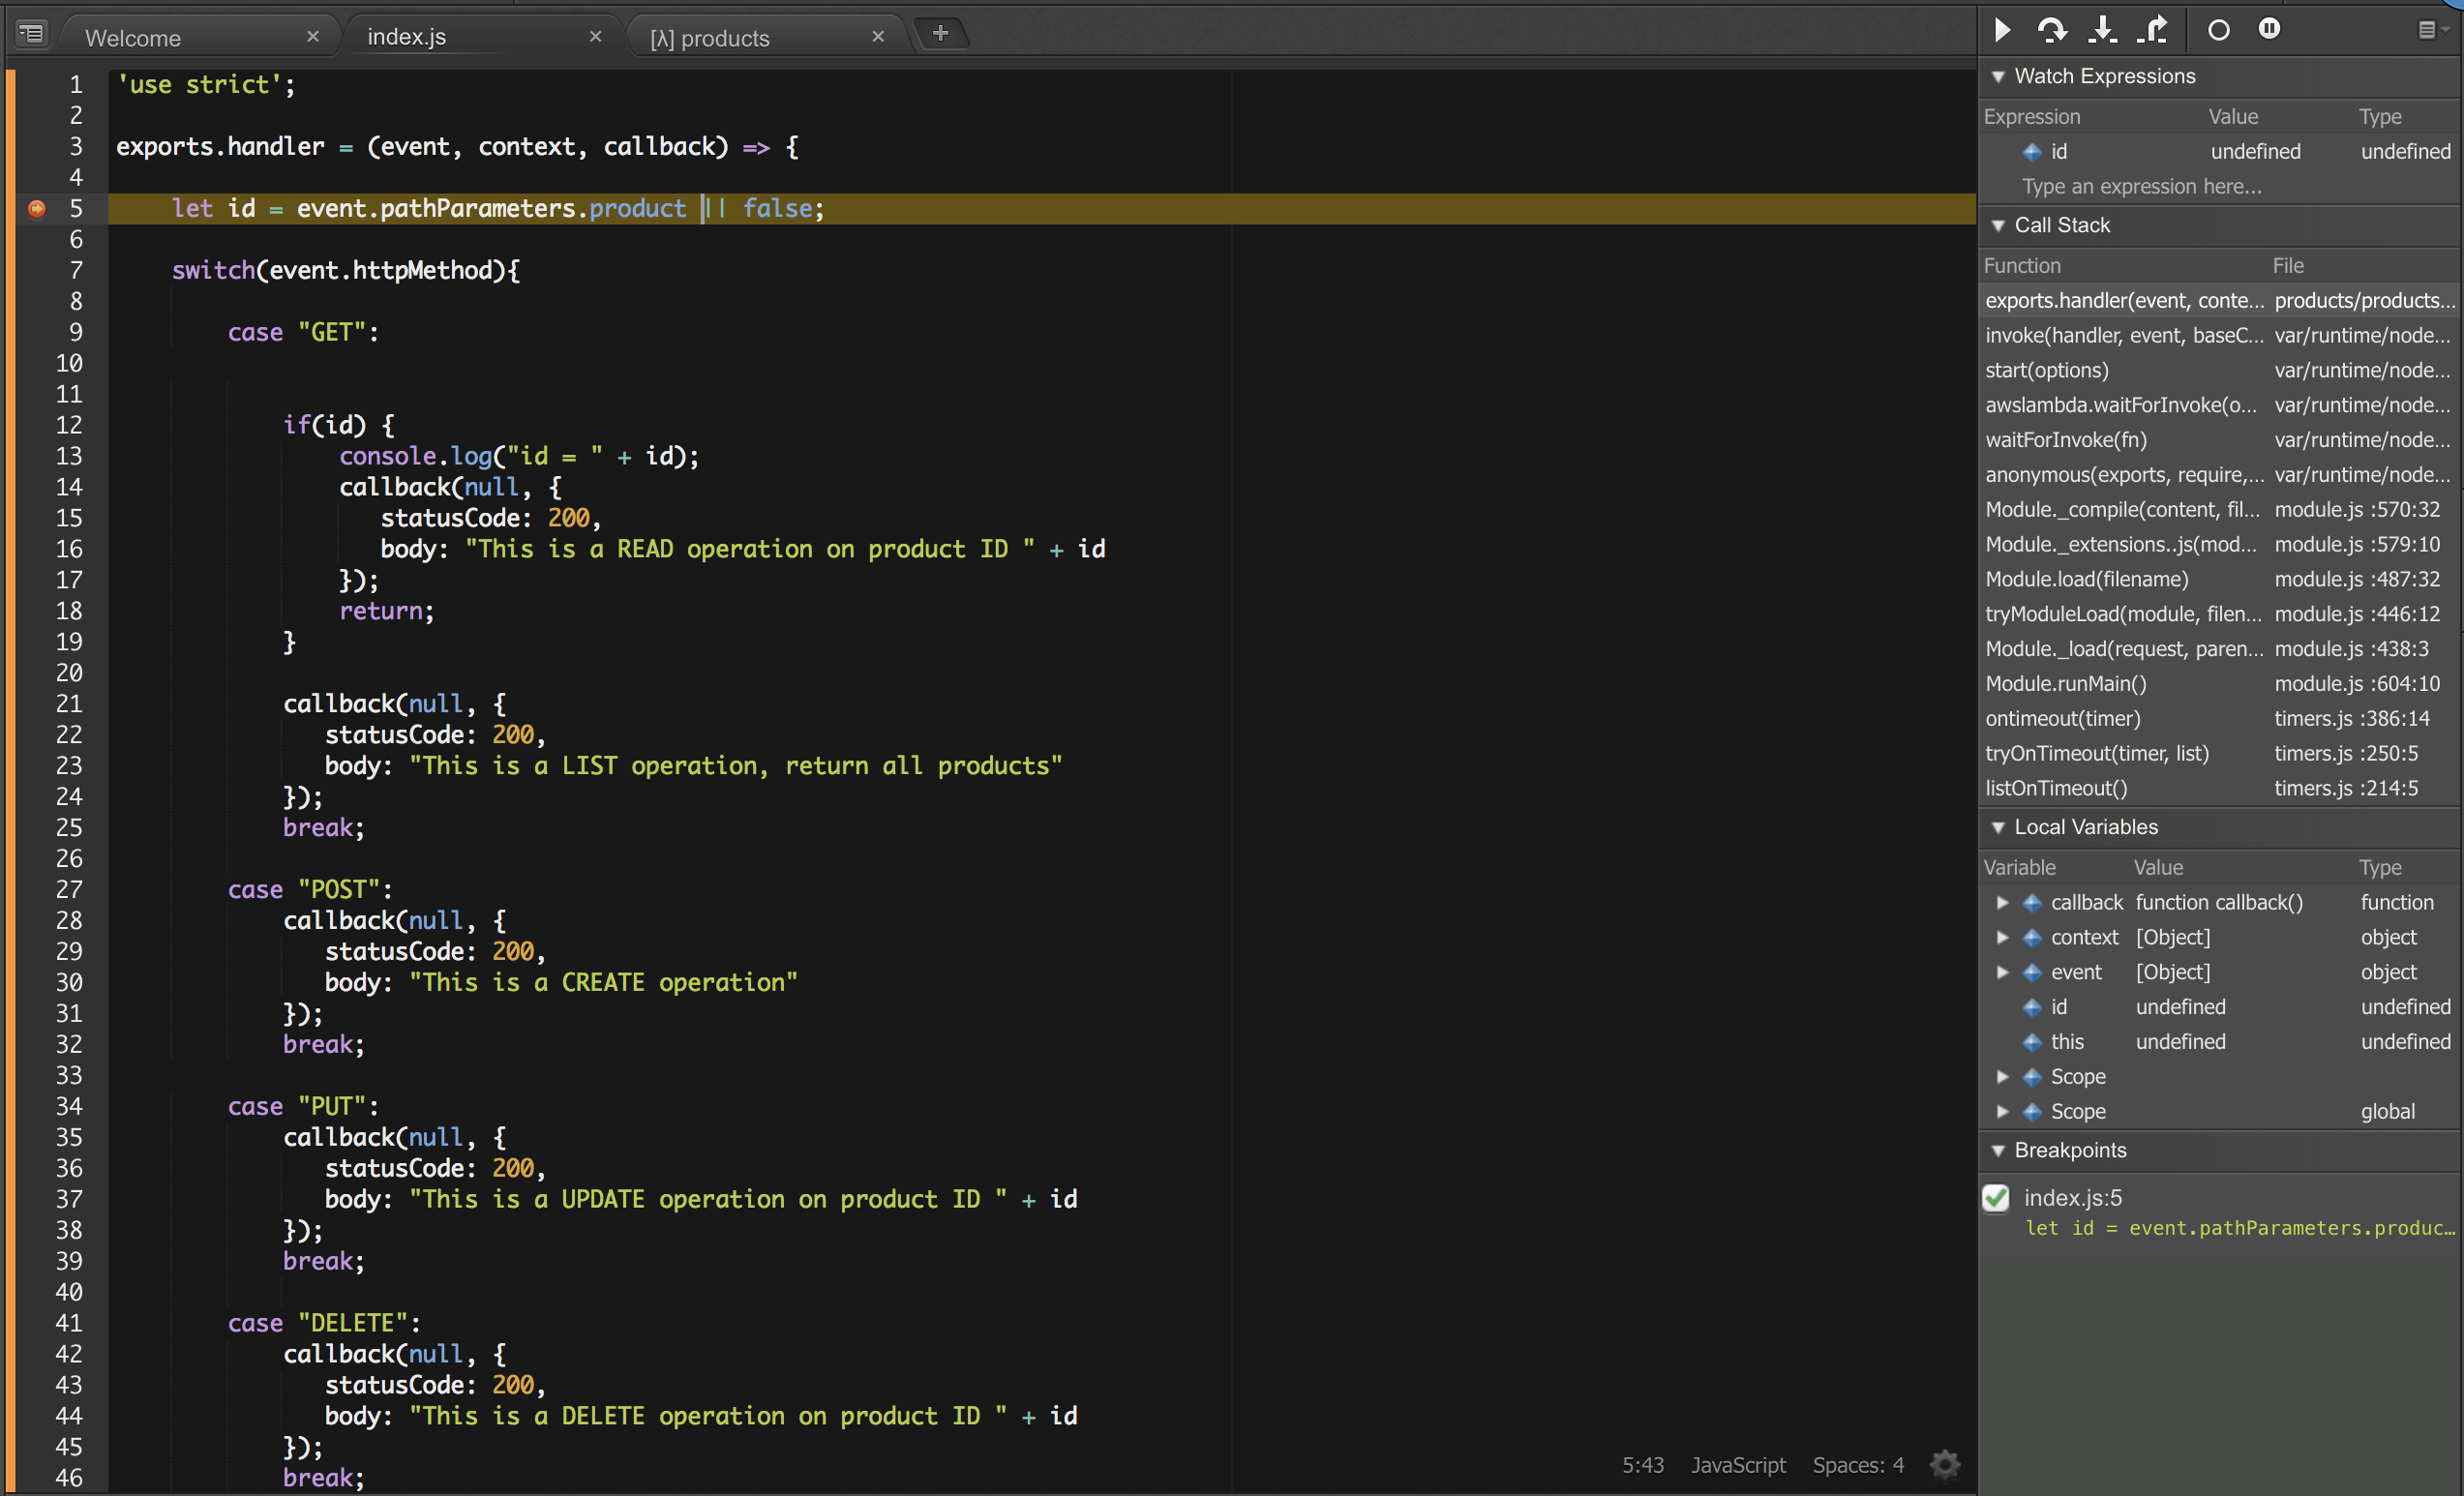Click line number 27 in the gutter
2464x1496 pixels.
tap(69, 890)
